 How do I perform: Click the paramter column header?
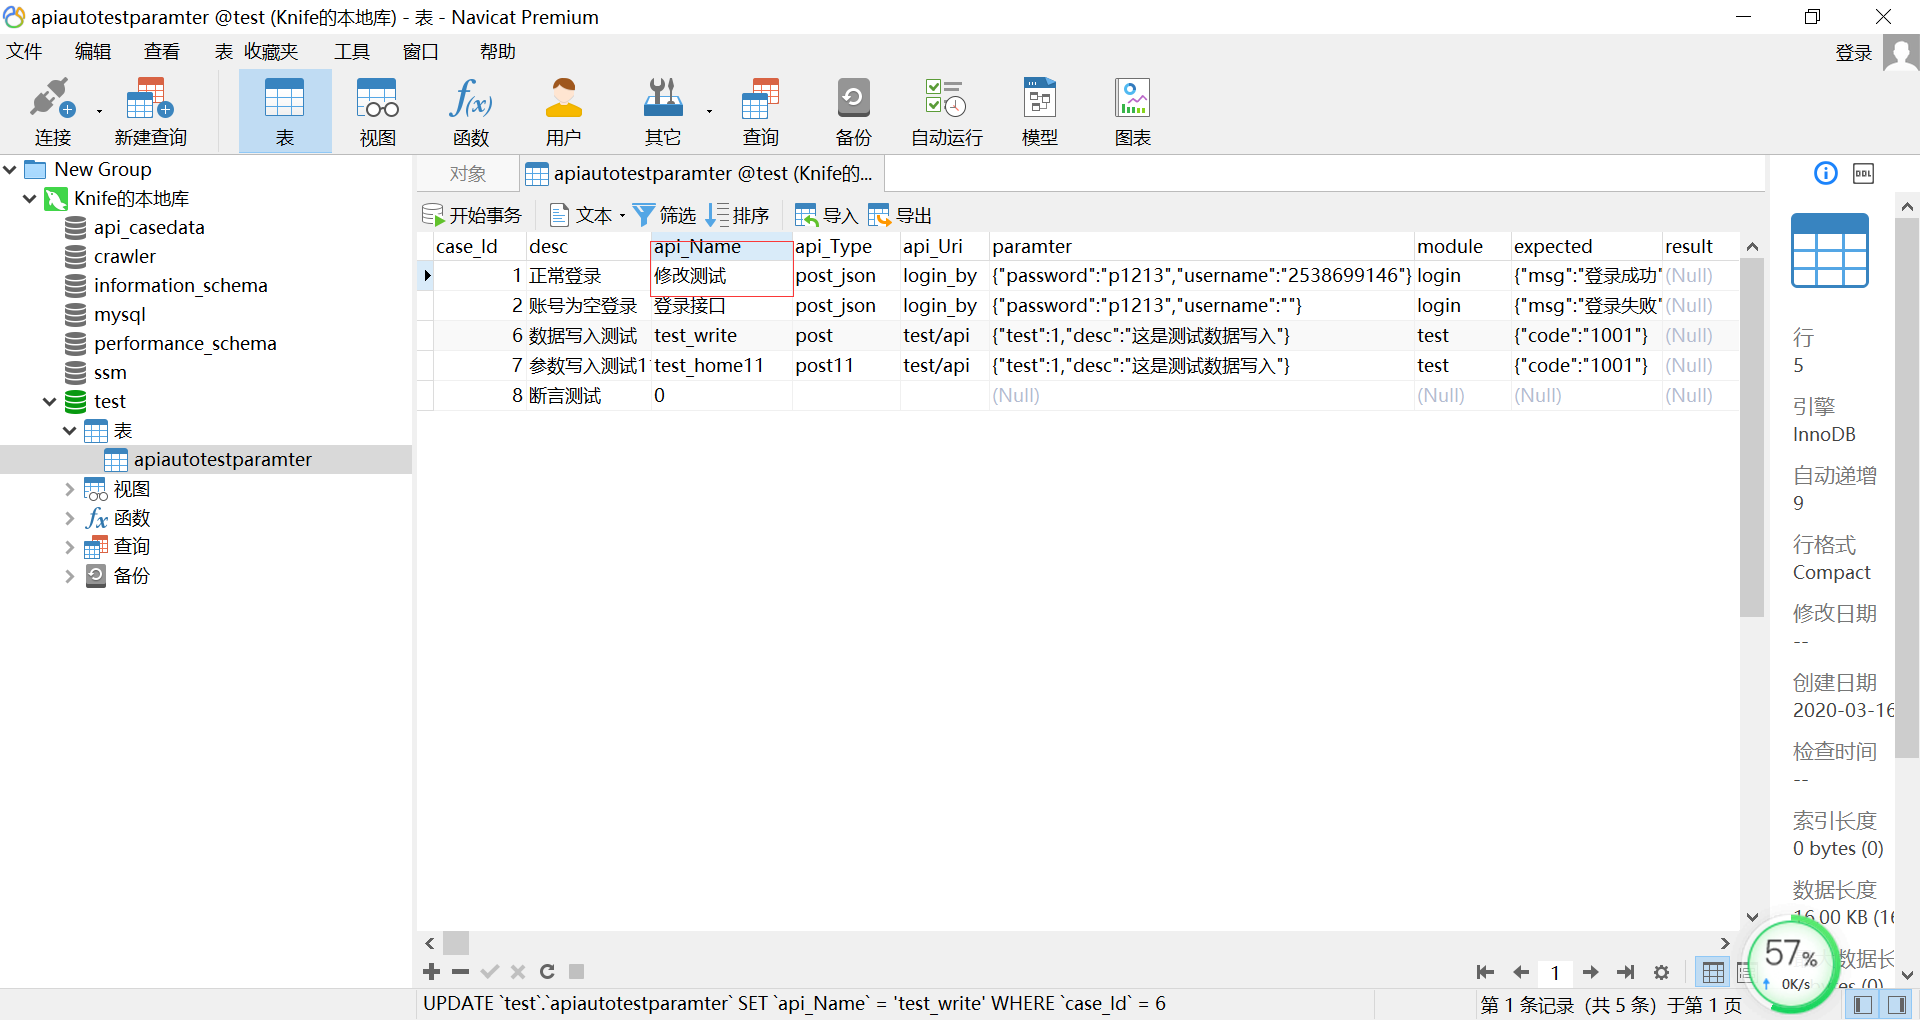click(x=1201, y=246)
